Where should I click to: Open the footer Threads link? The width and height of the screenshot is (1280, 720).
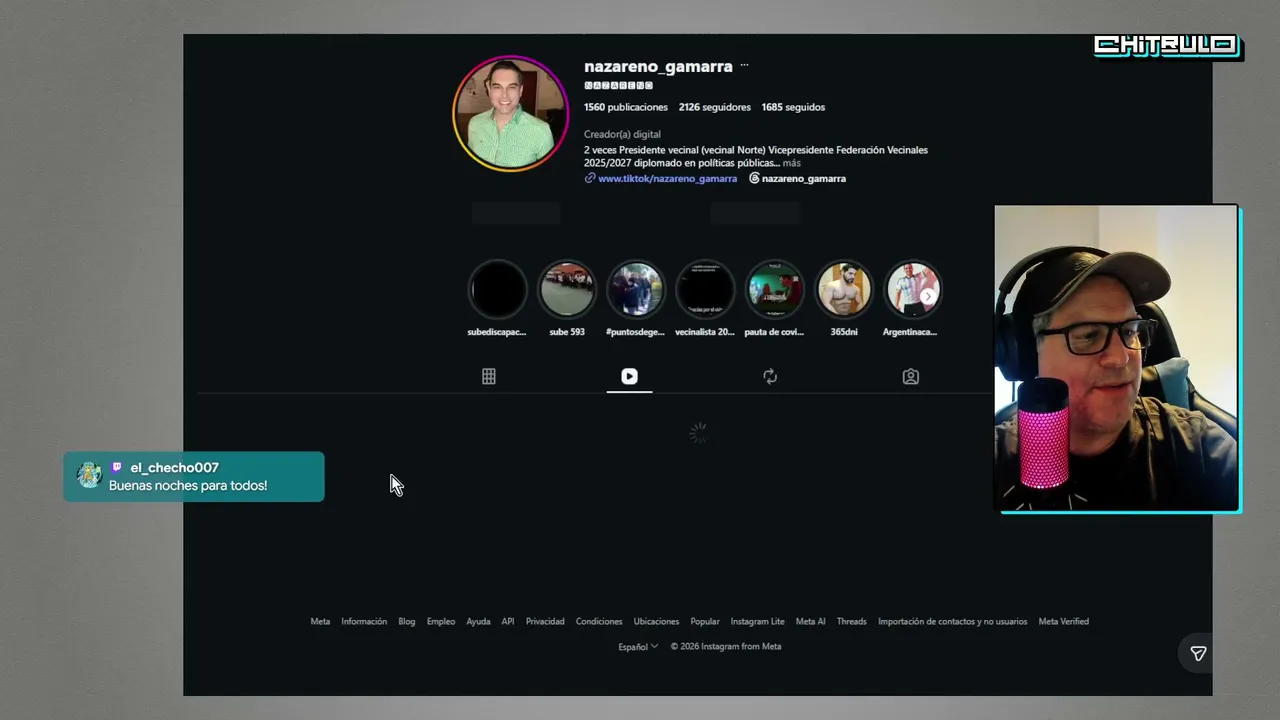tap(852, 621)
